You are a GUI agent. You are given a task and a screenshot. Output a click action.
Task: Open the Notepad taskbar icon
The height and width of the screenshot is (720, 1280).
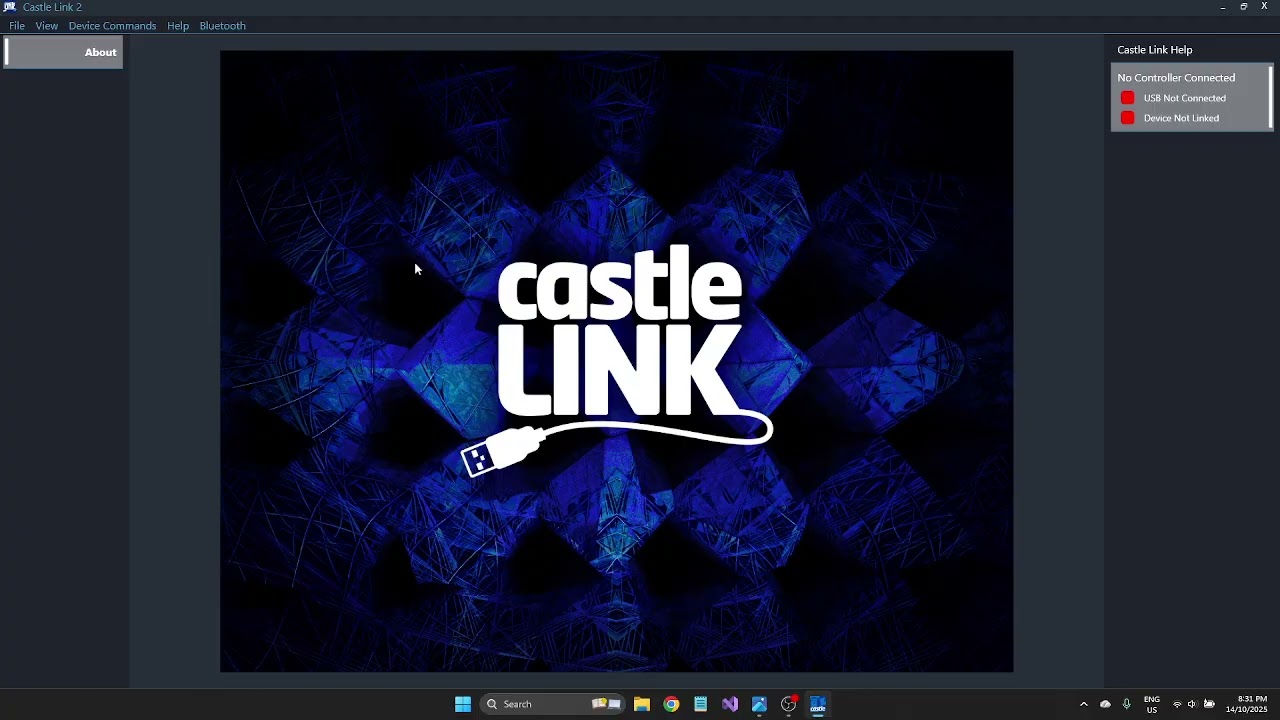tap(701, 704)
